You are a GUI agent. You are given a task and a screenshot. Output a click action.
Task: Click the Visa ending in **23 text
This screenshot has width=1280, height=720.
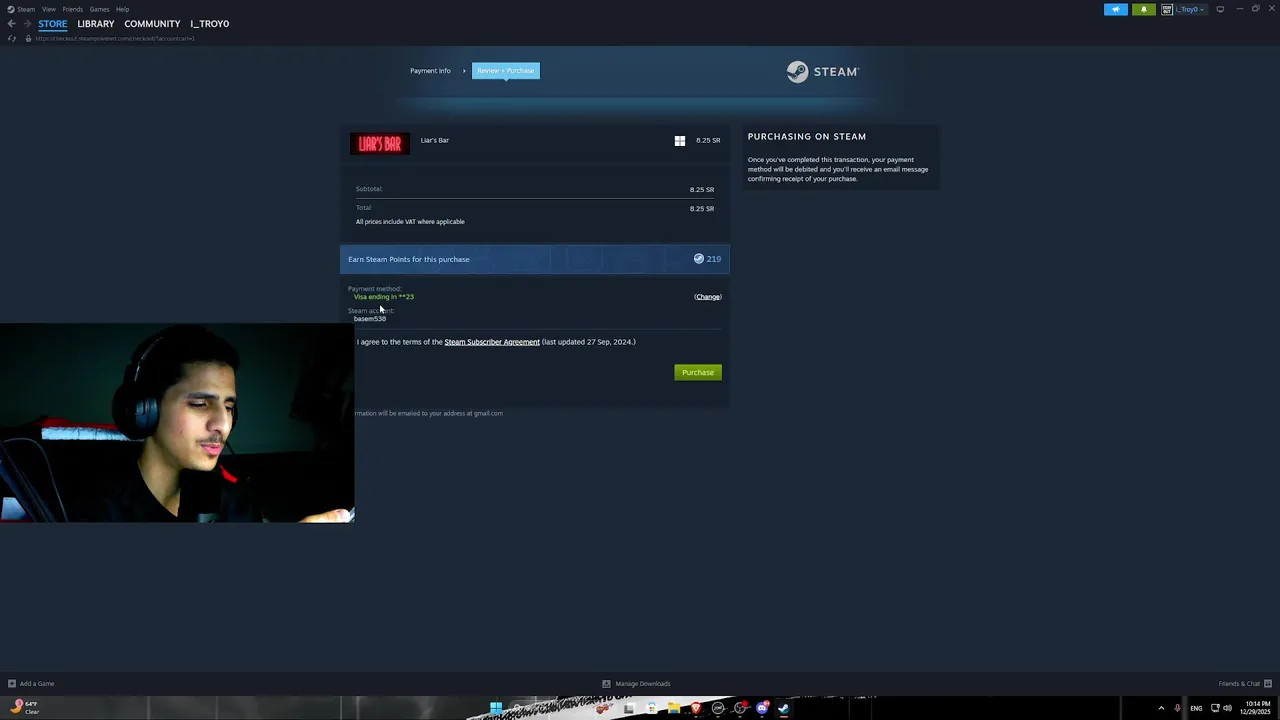[x=384, y=297]
